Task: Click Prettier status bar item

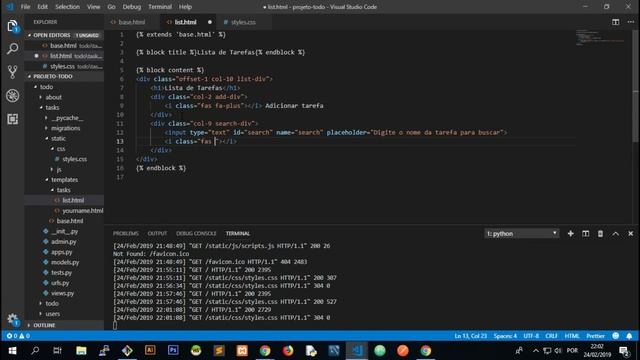Action: [x=595, y=336]
